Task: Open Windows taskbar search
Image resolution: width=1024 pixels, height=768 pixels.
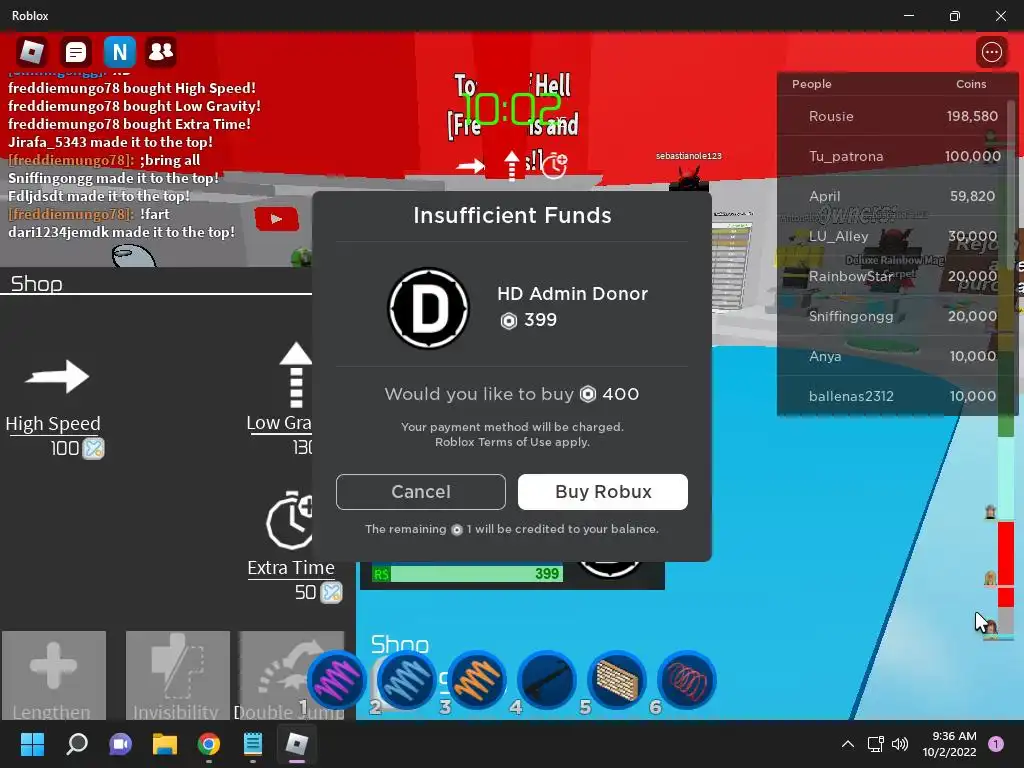Action: [x=77, y=744]
